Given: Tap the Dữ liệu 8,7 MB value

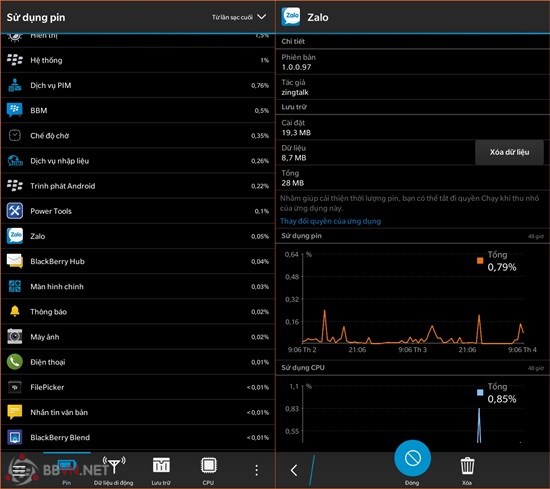Looking at the screenshot, I should pyautogui.click(x=294, y=158).
